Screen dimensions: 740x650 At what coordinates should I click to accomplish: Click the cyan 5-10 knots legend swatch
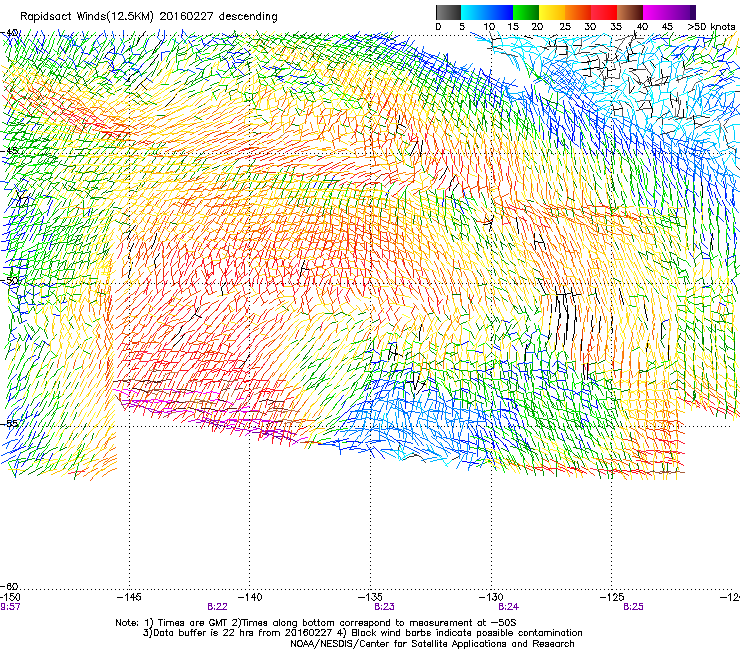coord(474,12)
